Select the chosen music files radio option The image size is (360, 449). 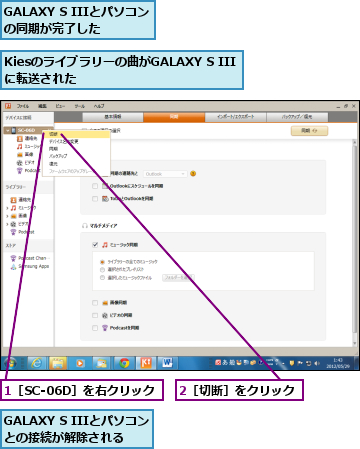[102, 278]
